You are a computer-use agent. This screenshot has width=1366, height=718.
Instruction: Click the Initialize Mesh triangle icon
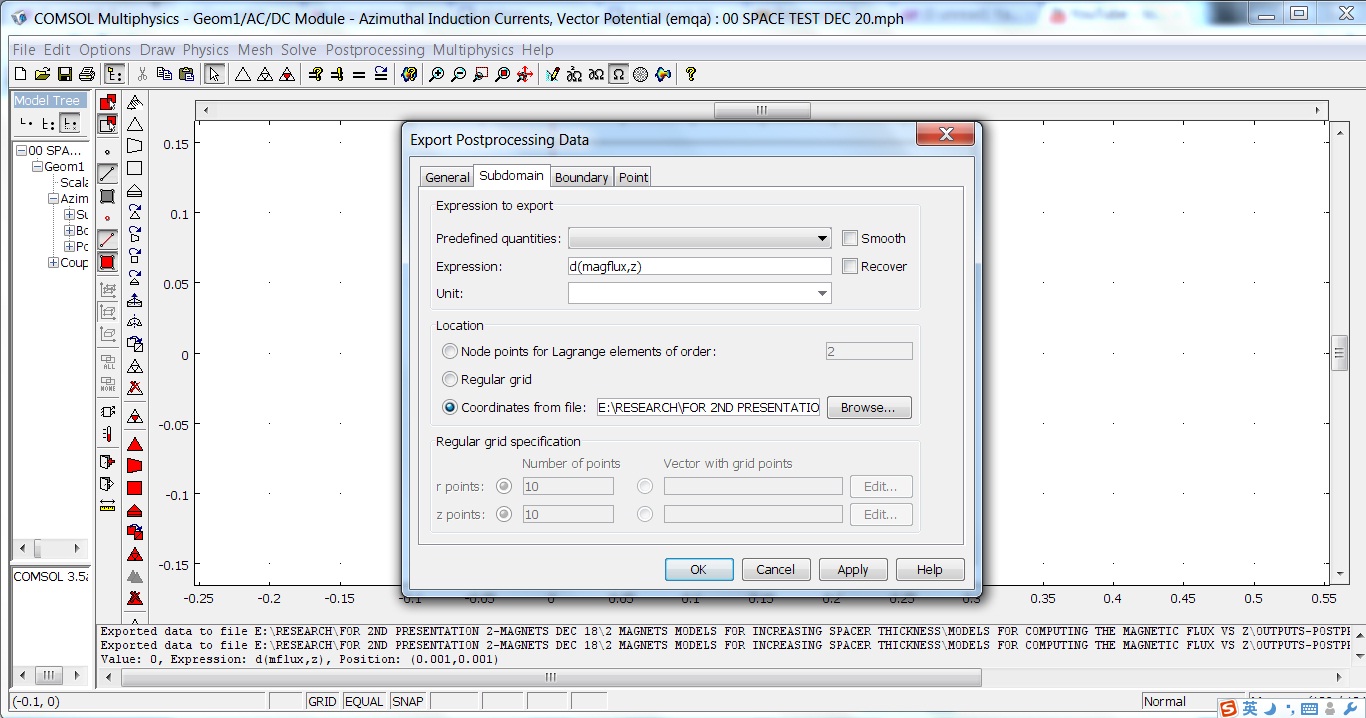(x=242, y=74)
